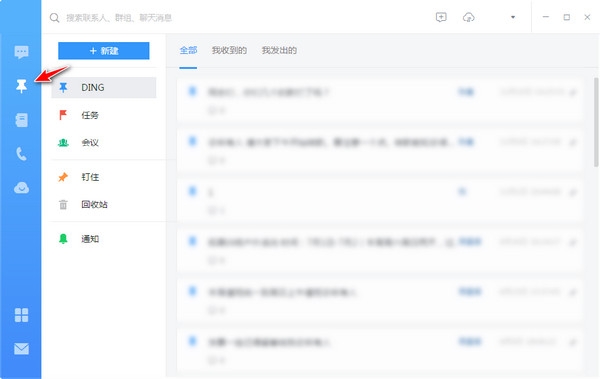Screen dimensions: 600x379
Task: Open the top bar dropdown arrow
Action: pos(513,17)
